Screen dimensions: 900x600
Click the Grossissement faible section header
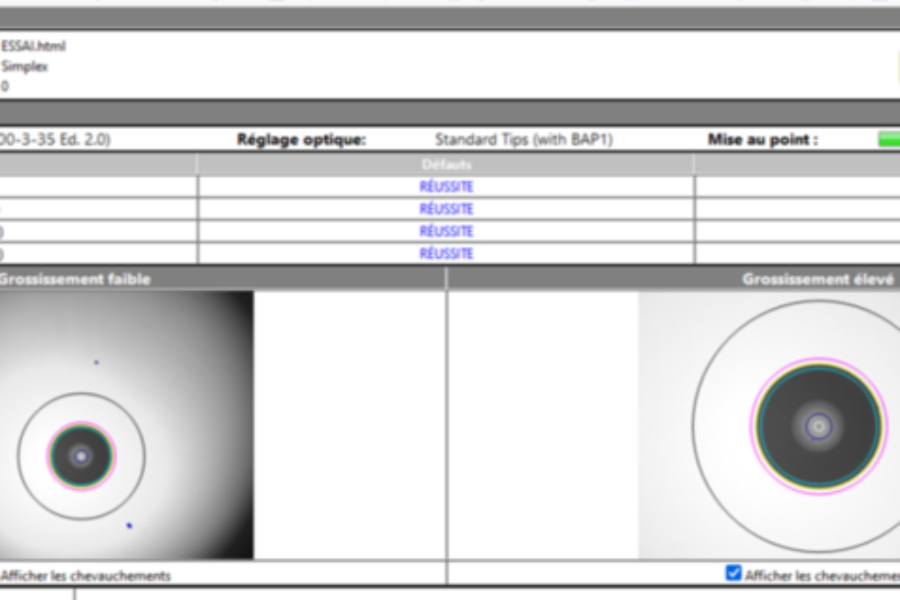pos(75,279)
